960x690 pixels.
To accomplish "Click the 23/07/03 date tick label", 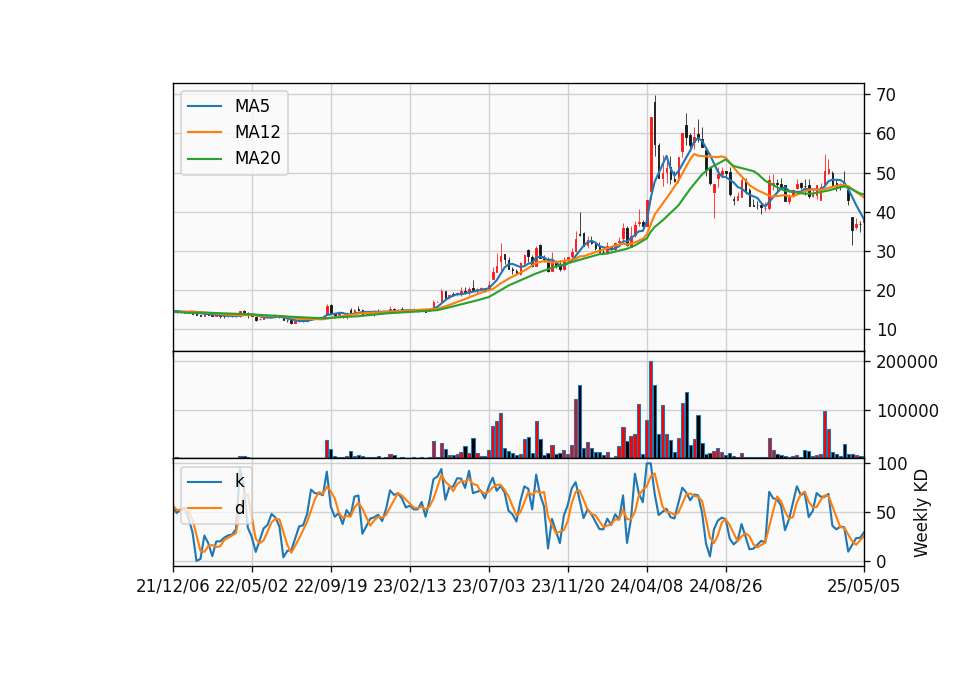I will [489, 586].
